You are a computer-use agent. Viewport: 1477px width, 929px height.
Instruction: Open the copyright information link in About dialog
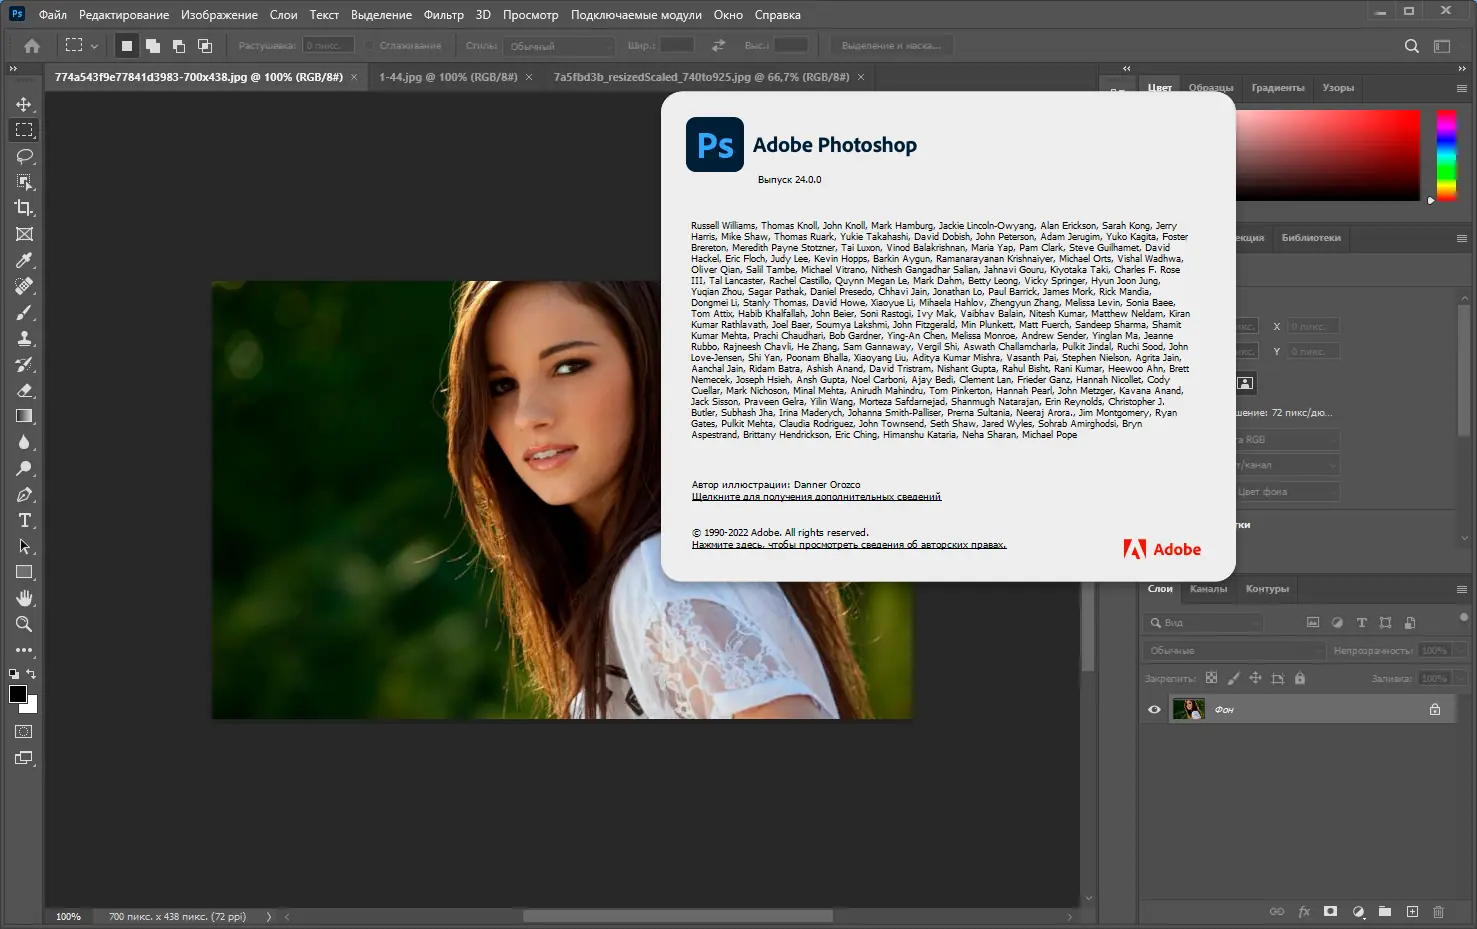pos(849,545)
